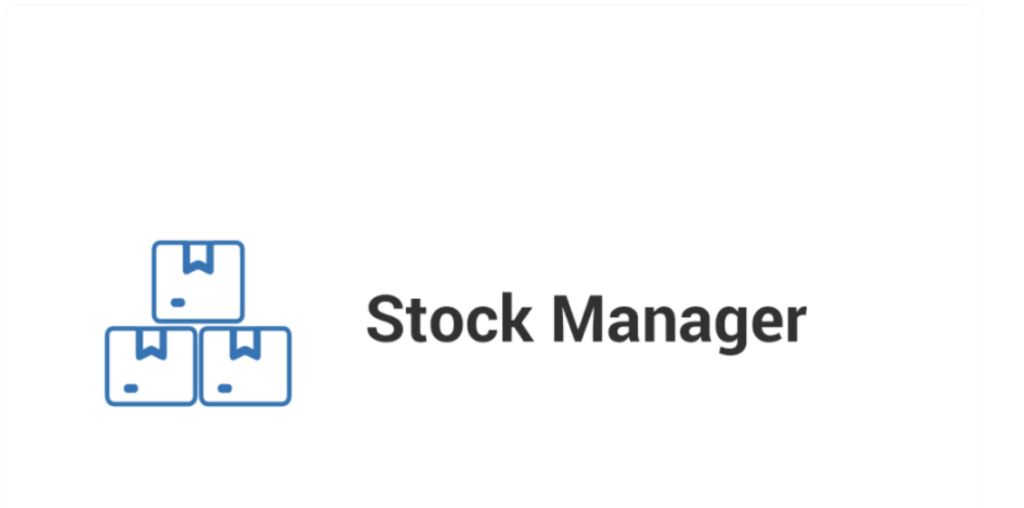The image size is (1024, 508).
Task: Click the ribbon tape on the bottom-right box
Action: click(x=245, y=344)
